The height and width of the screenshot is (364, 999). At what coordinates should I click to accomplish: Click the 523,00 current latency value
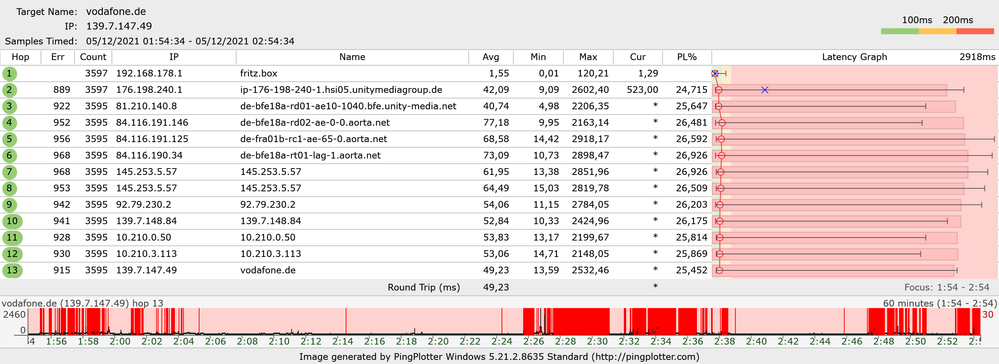coord(643,90)
